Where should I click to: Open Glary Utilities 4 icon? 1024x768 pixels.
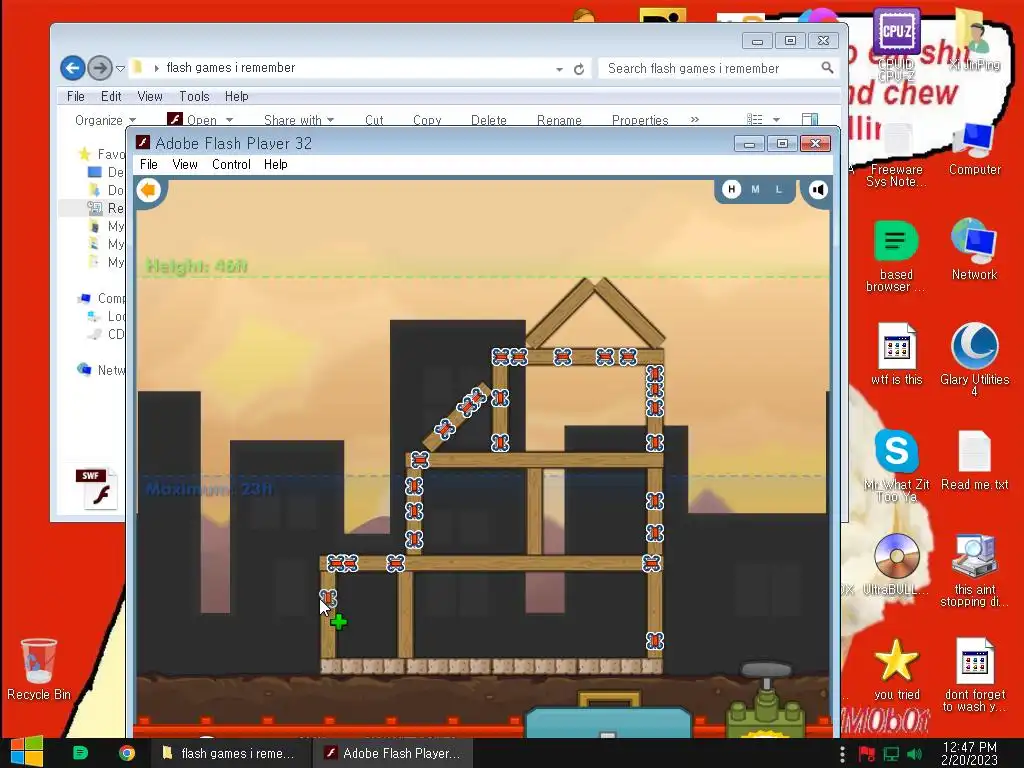[x=974, y=359]
